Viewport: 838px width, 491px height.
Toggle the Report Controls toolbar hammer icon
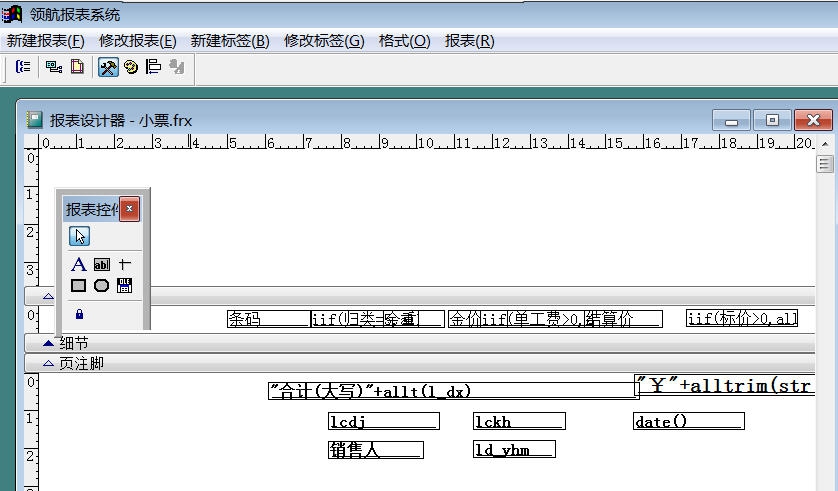point(108,67)
